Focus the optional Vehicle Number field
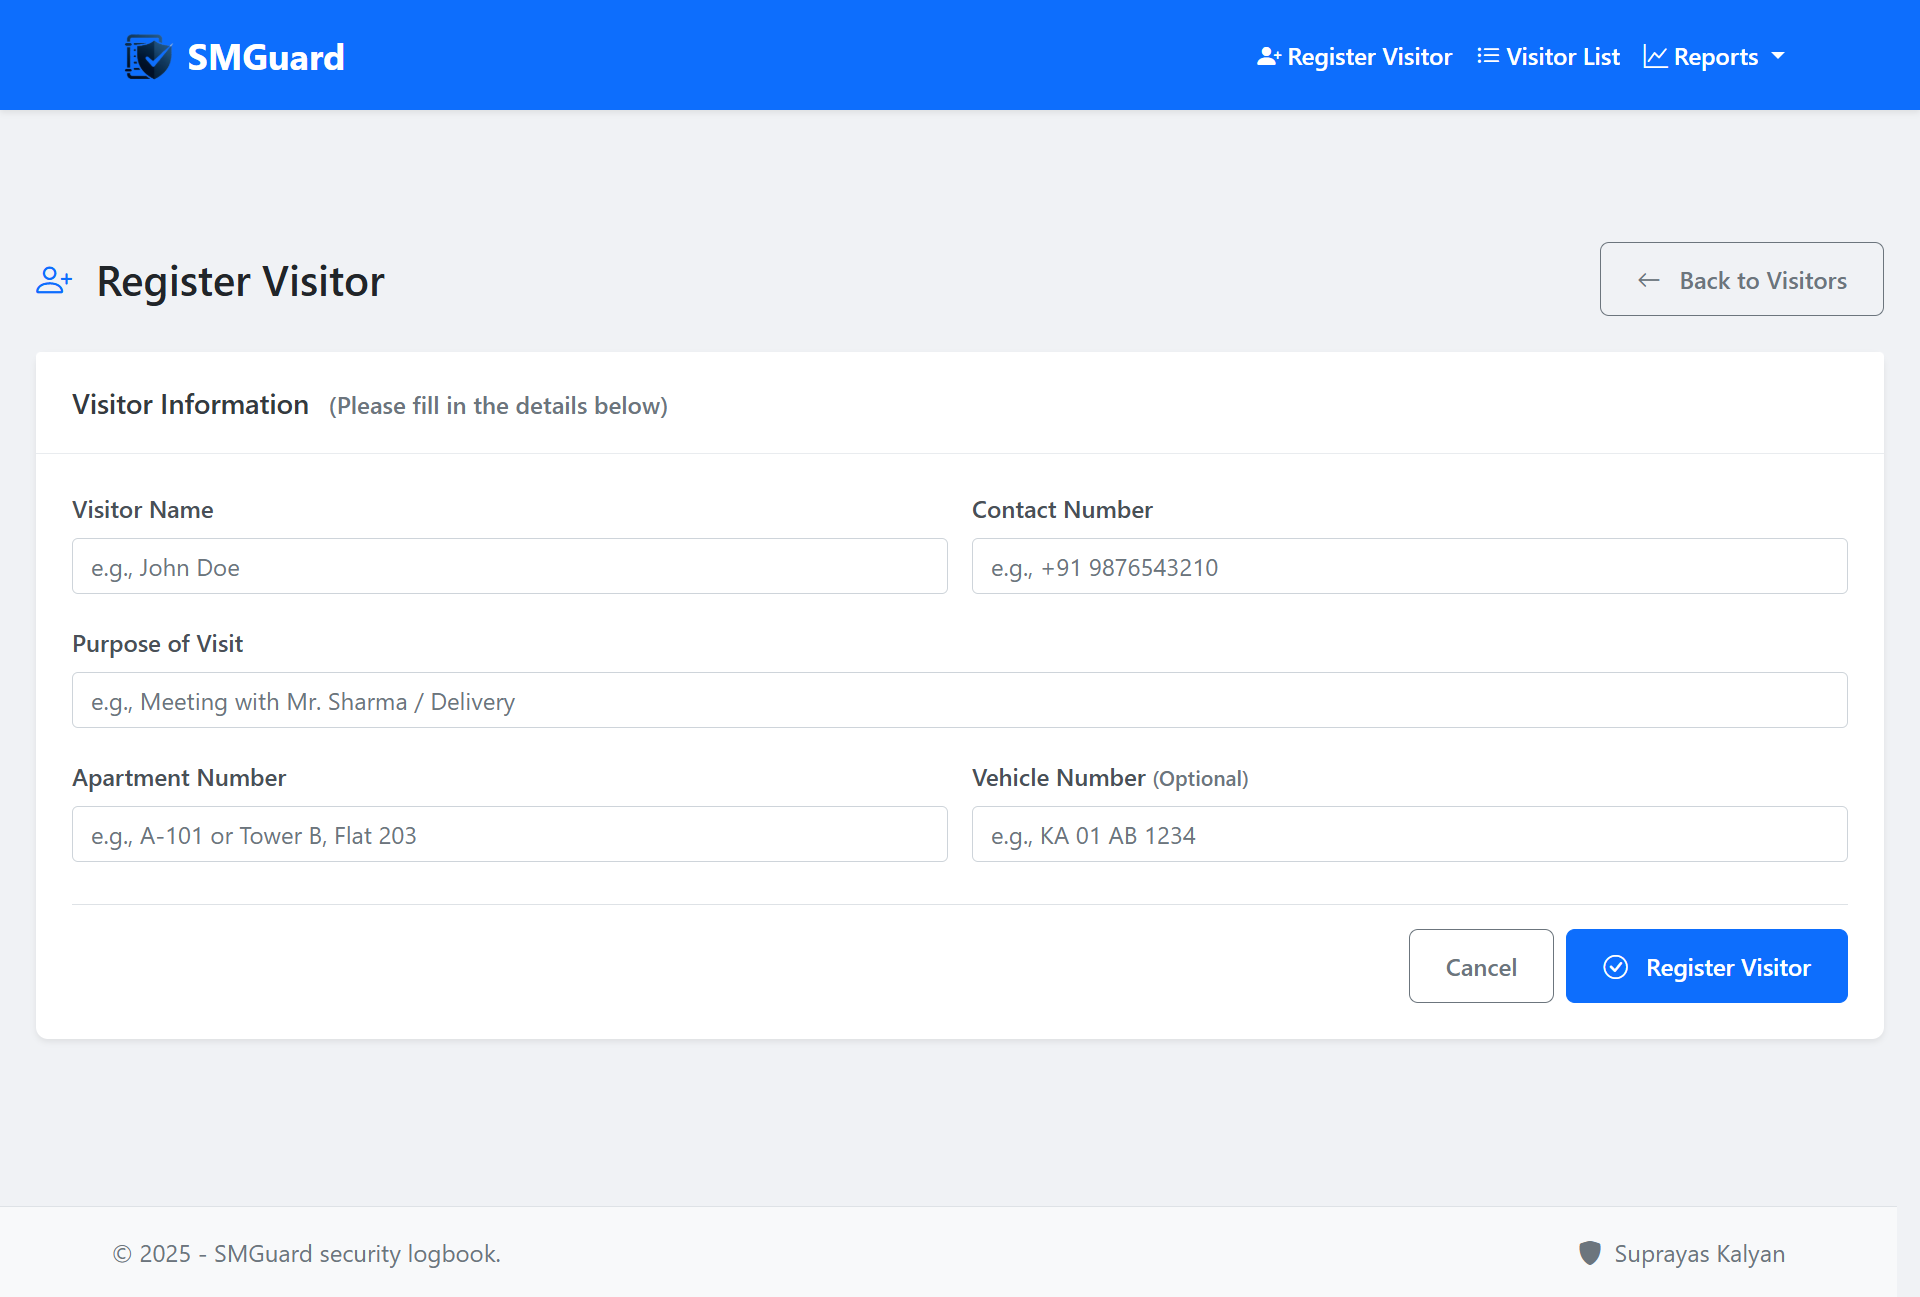Viewport: 1920px width, 1297px height. coord(1409,835)
